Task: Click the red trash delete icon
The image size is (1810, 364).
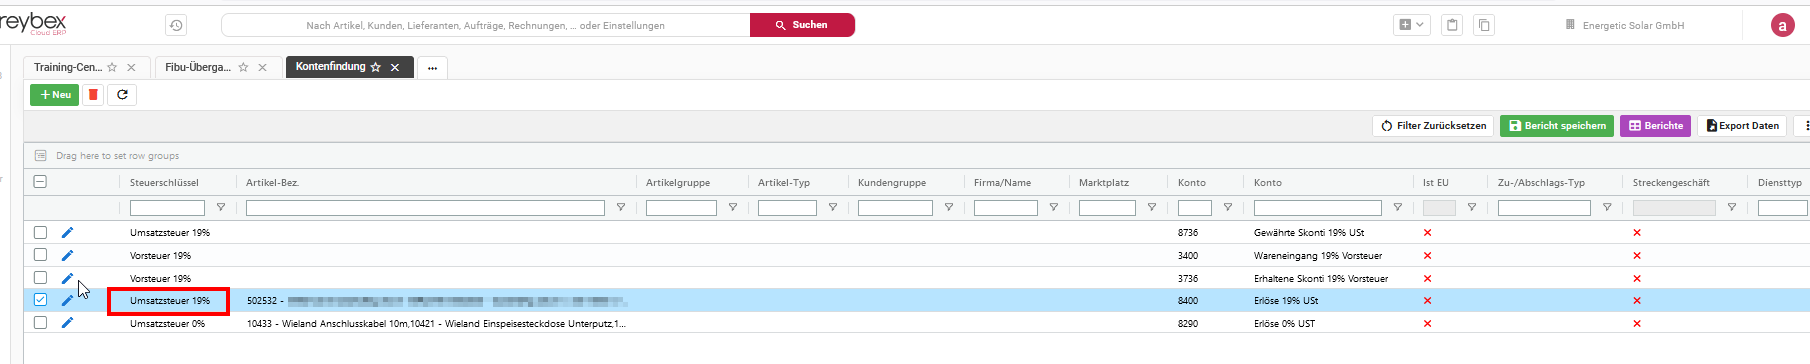Action: pos(93,95)
